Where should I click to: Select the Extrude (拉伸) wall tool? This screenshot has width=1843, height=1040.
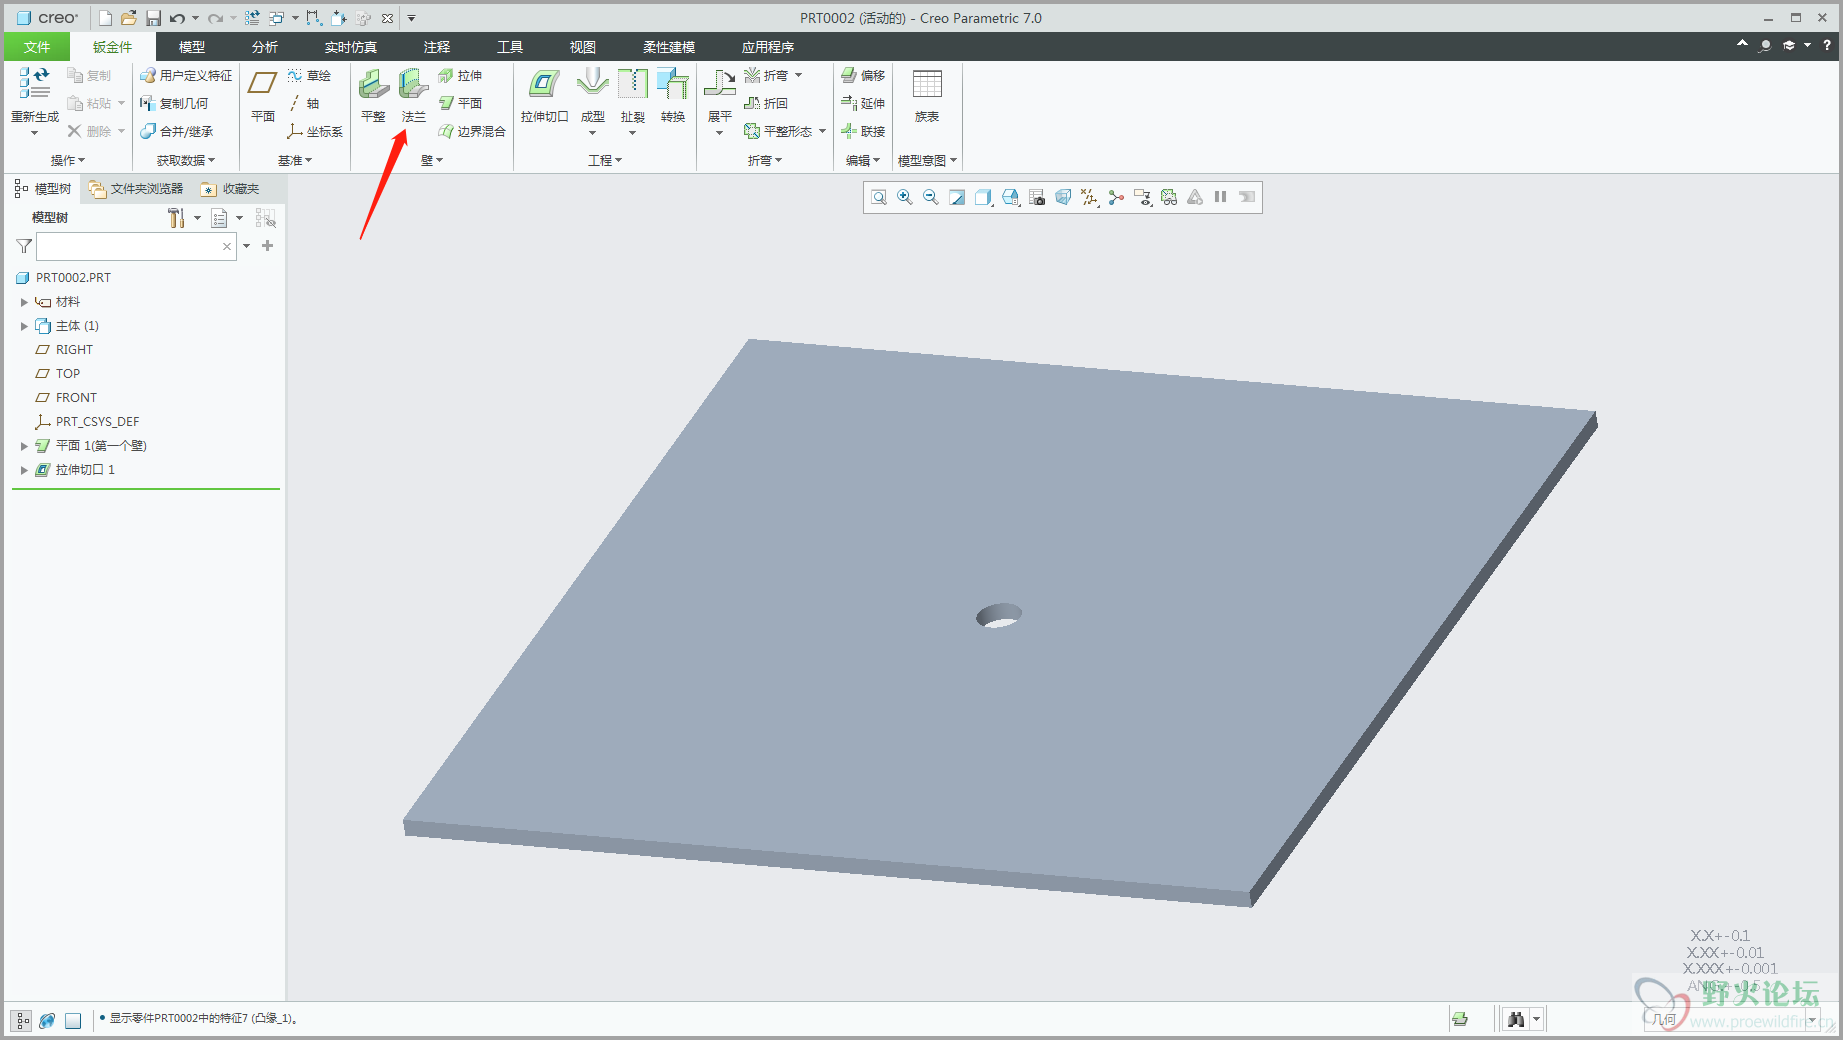click(x=461, y=76)
